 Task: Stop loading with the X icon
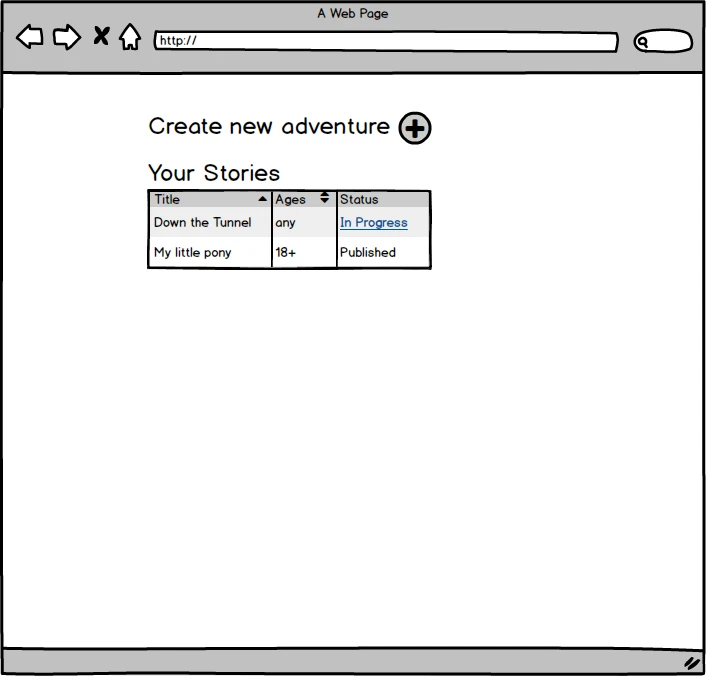[101, 36]
